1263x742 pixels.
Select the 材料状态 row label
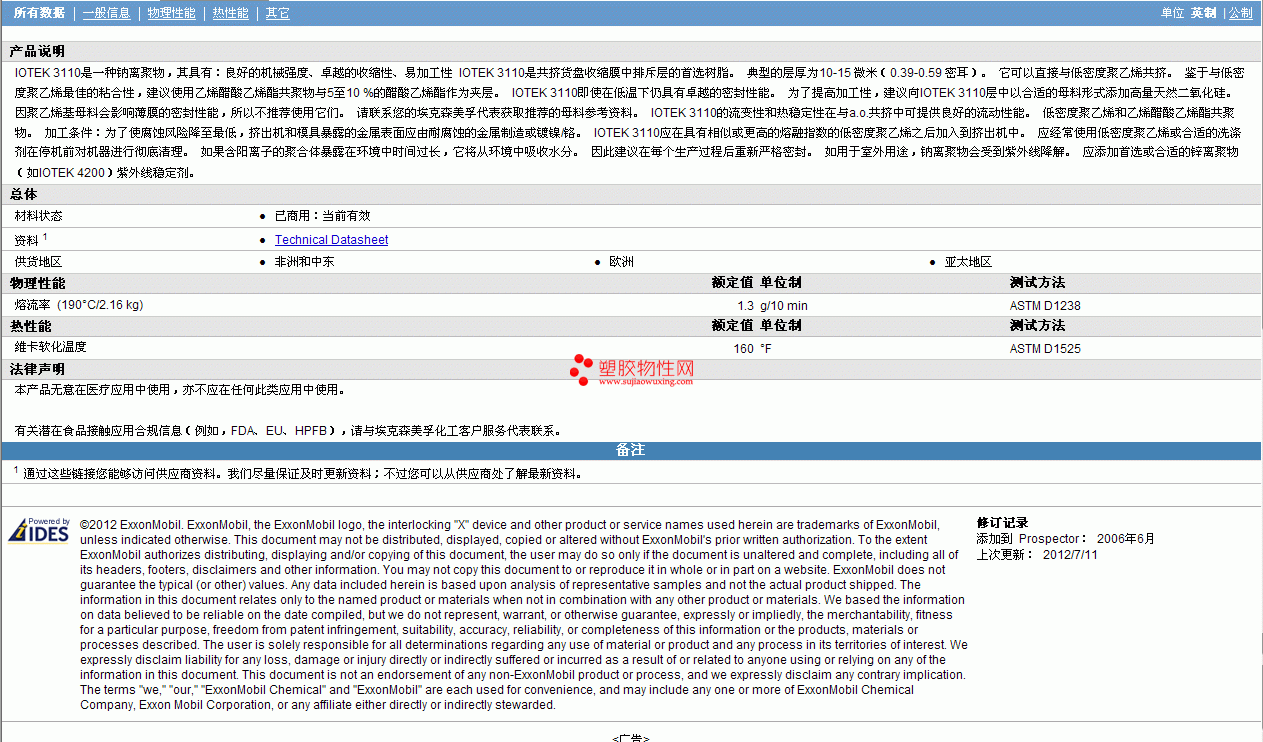pos(38,216)
